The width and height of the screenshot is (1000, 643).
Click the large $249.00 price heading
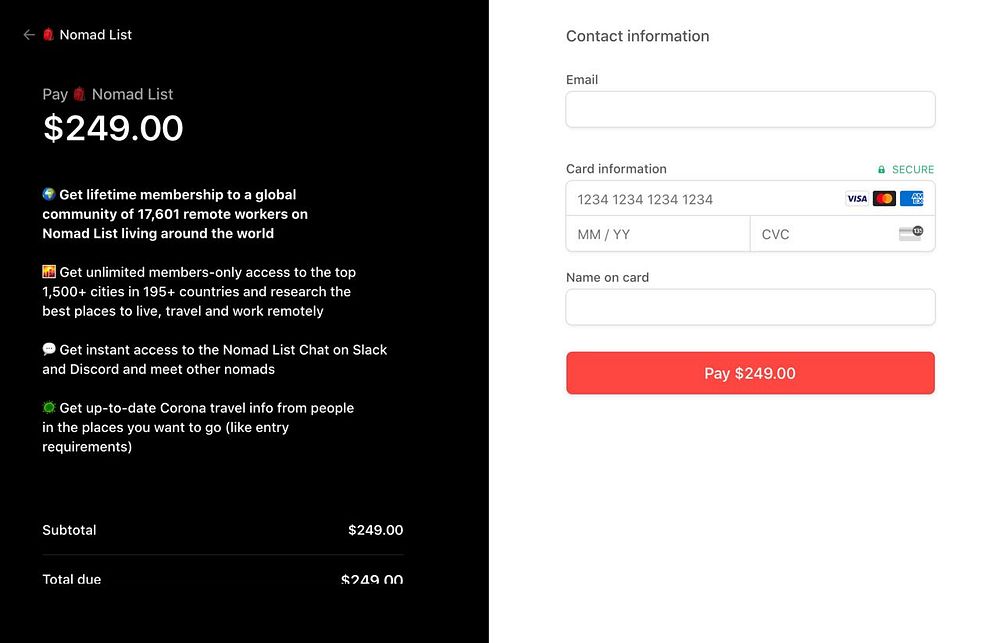113,128
